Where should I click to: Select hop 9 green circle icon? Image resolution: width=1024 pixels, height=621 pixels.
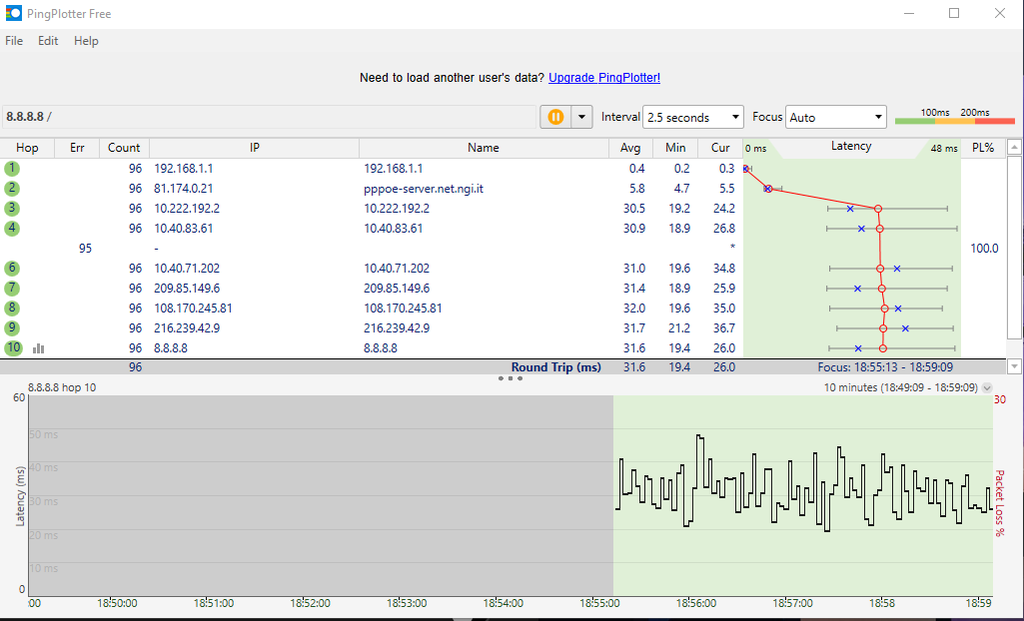(12, 328)
